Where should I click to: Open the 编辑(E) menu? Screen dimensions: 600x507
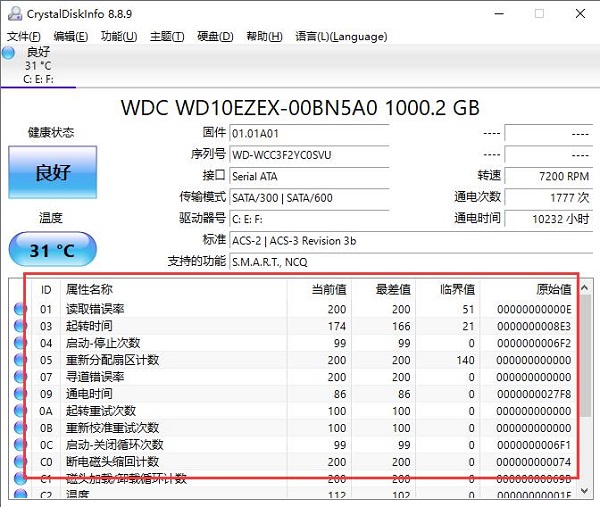[71, 36]
